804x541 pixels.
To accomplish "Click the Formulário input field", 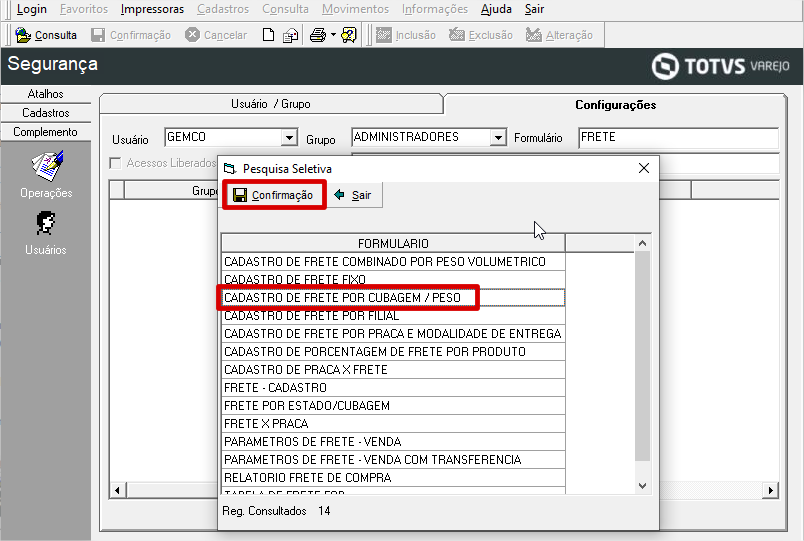I will coord(678,137).
